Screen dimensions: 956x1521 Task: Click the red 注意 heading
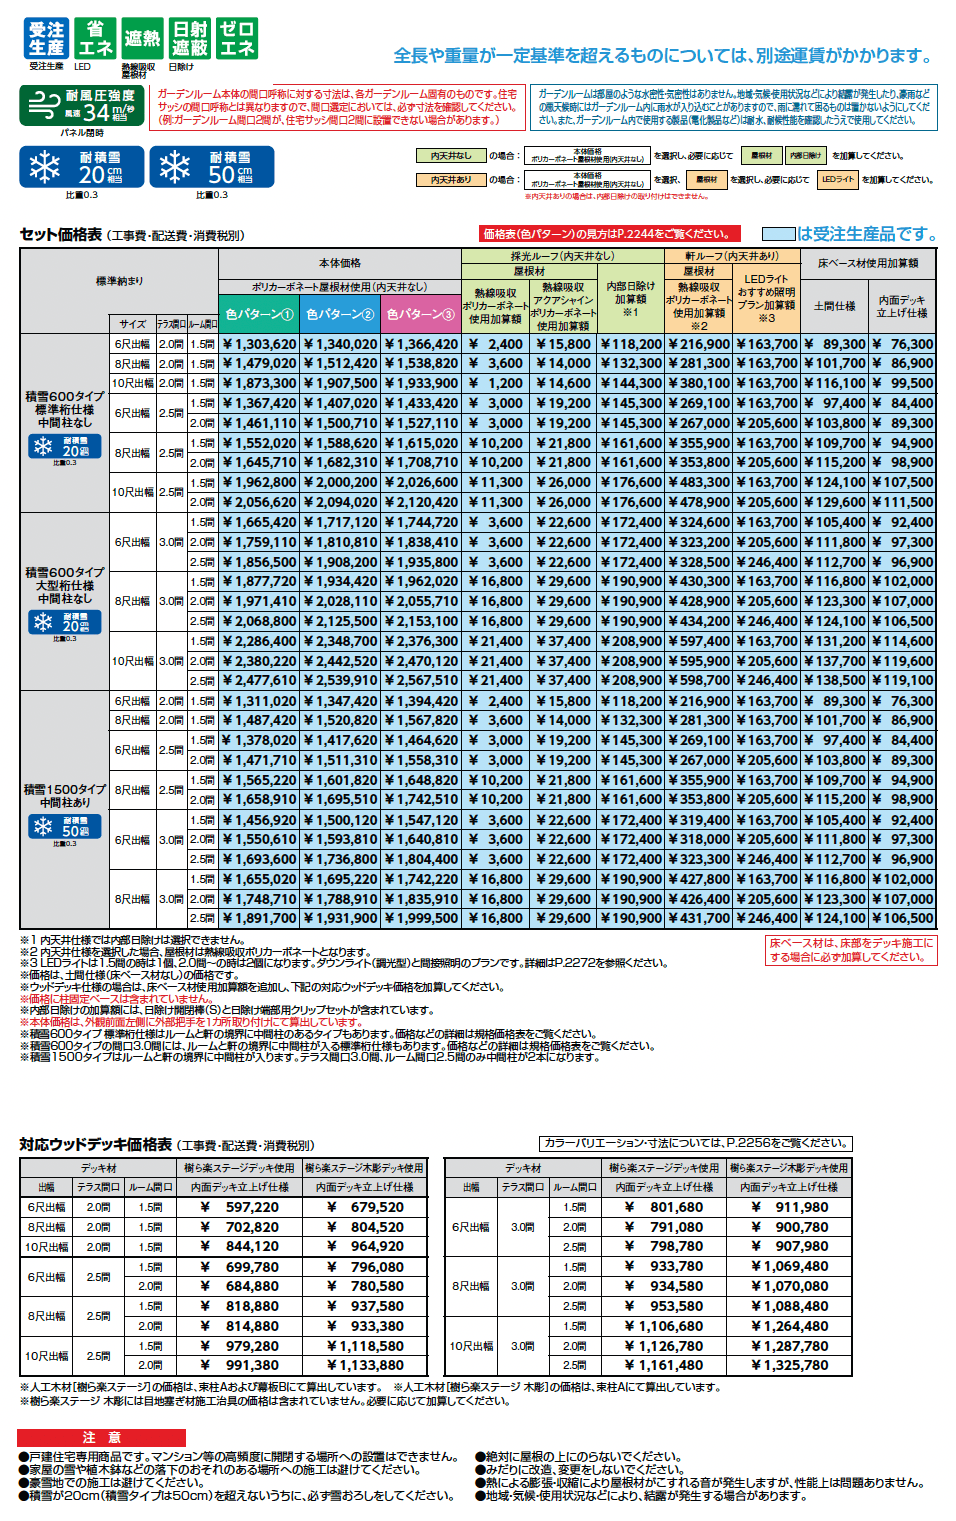pyautogui.click(x=102, y=1437)
